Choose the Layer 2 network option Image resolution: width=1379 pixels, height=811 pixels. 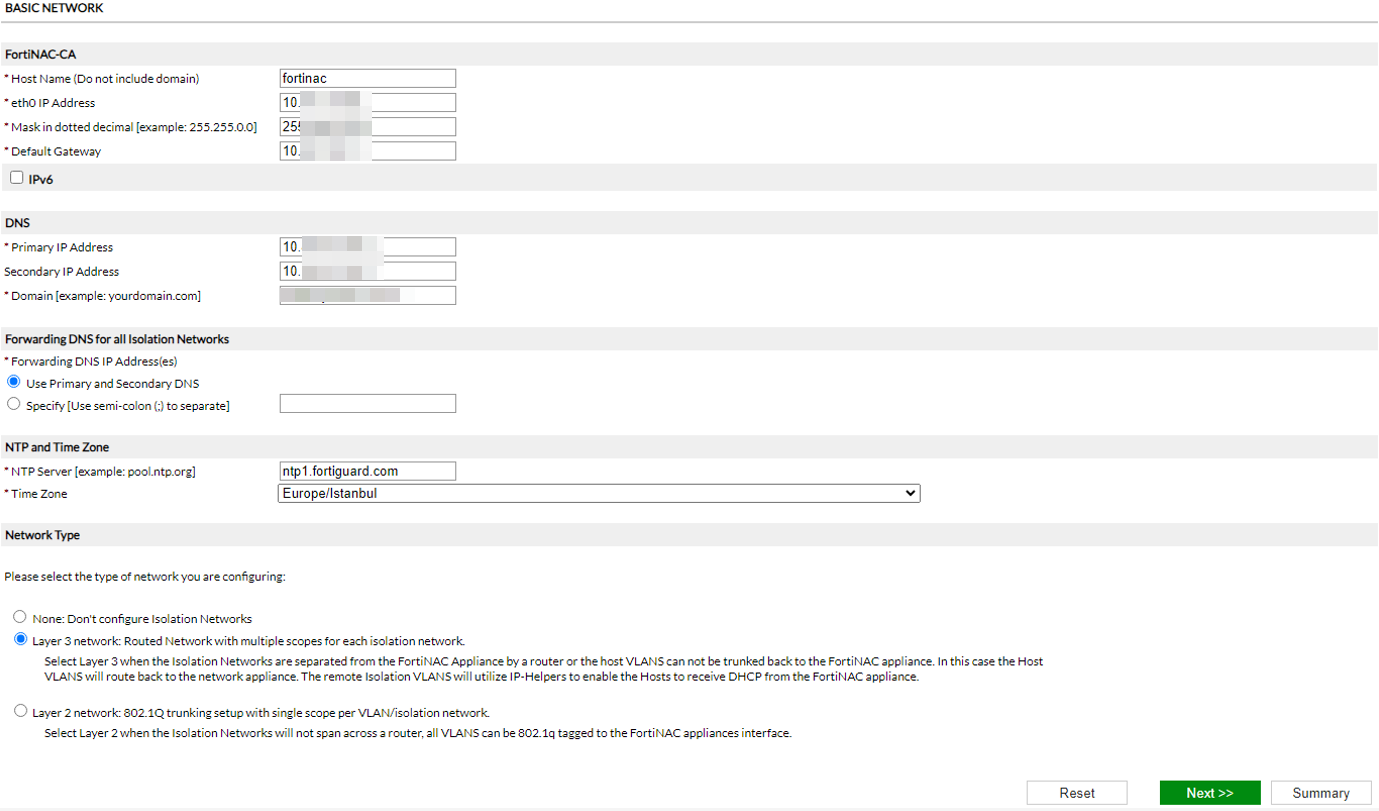20,711
